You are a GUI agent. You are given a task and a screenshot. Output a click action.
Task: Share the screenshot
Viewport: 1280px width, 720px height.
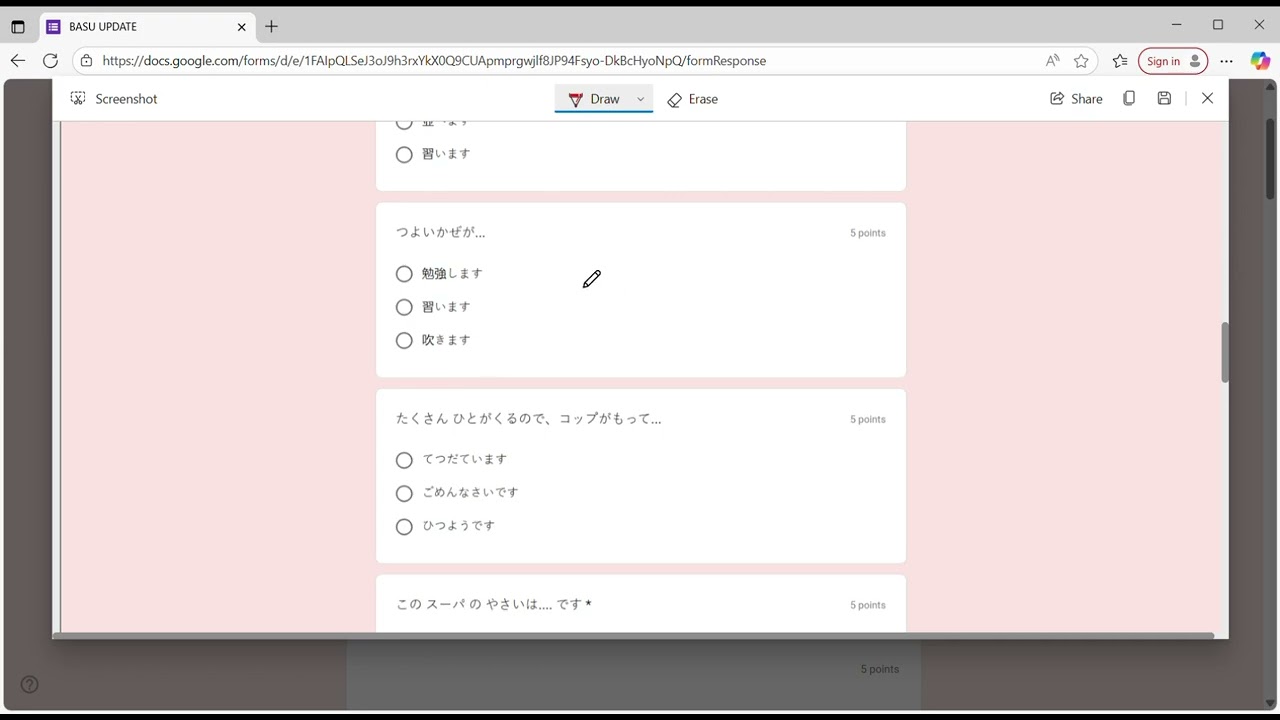1076,99
